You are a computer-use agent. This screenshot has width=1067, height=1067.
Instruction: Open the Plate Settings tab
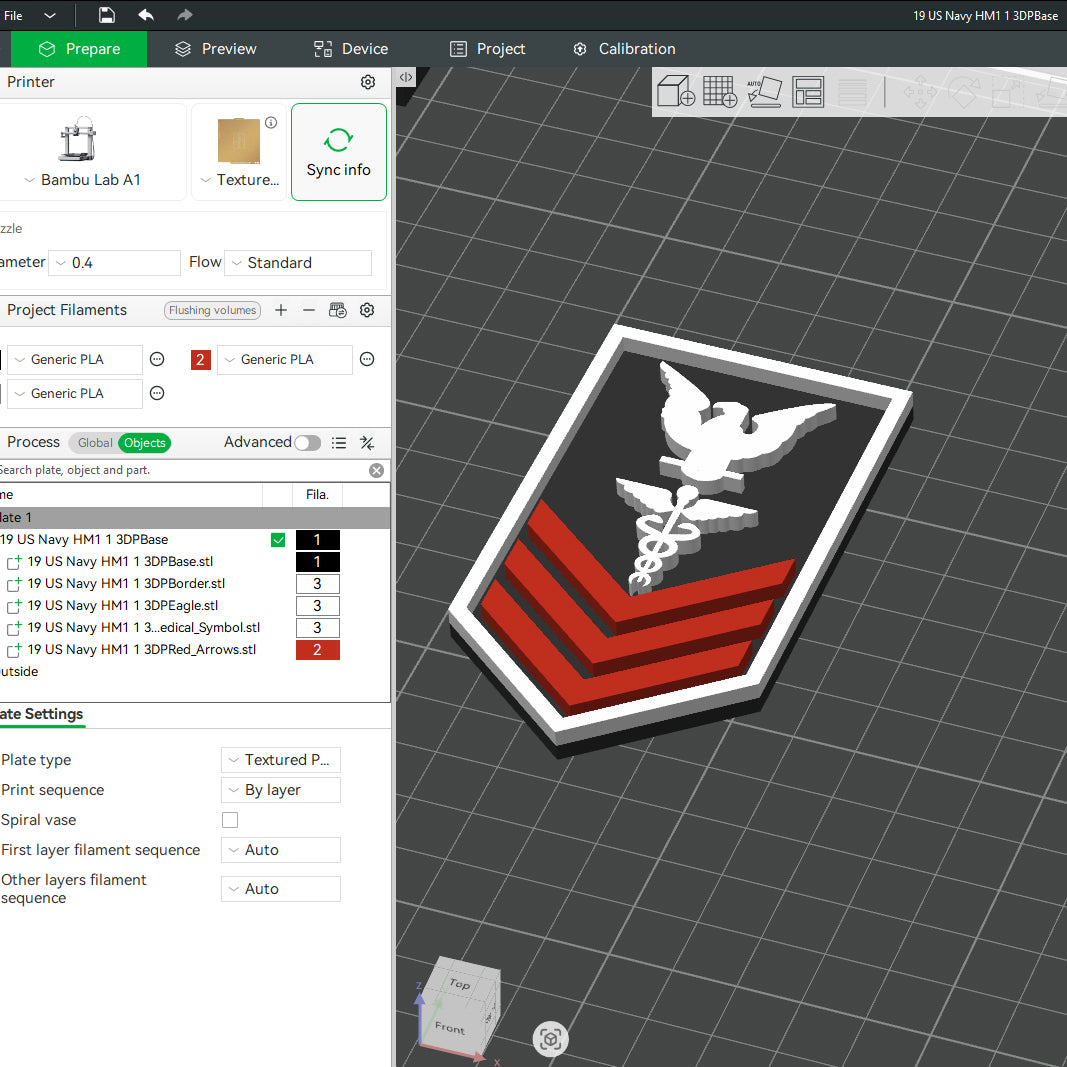pyautogui.click(x=42, y=715)
